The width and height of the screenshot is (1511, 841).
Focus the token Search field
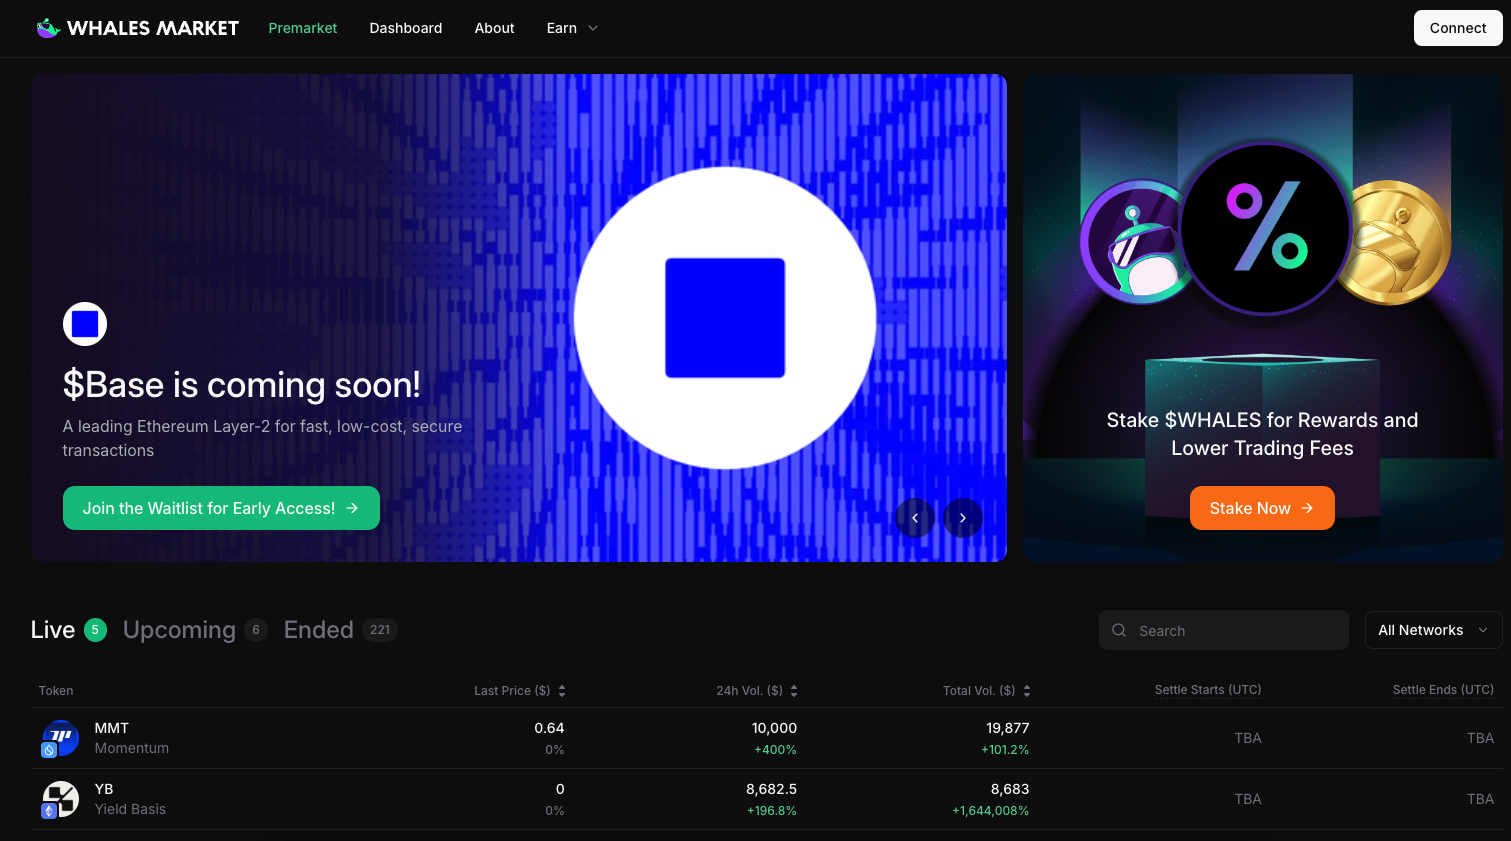pos(1235,630)
